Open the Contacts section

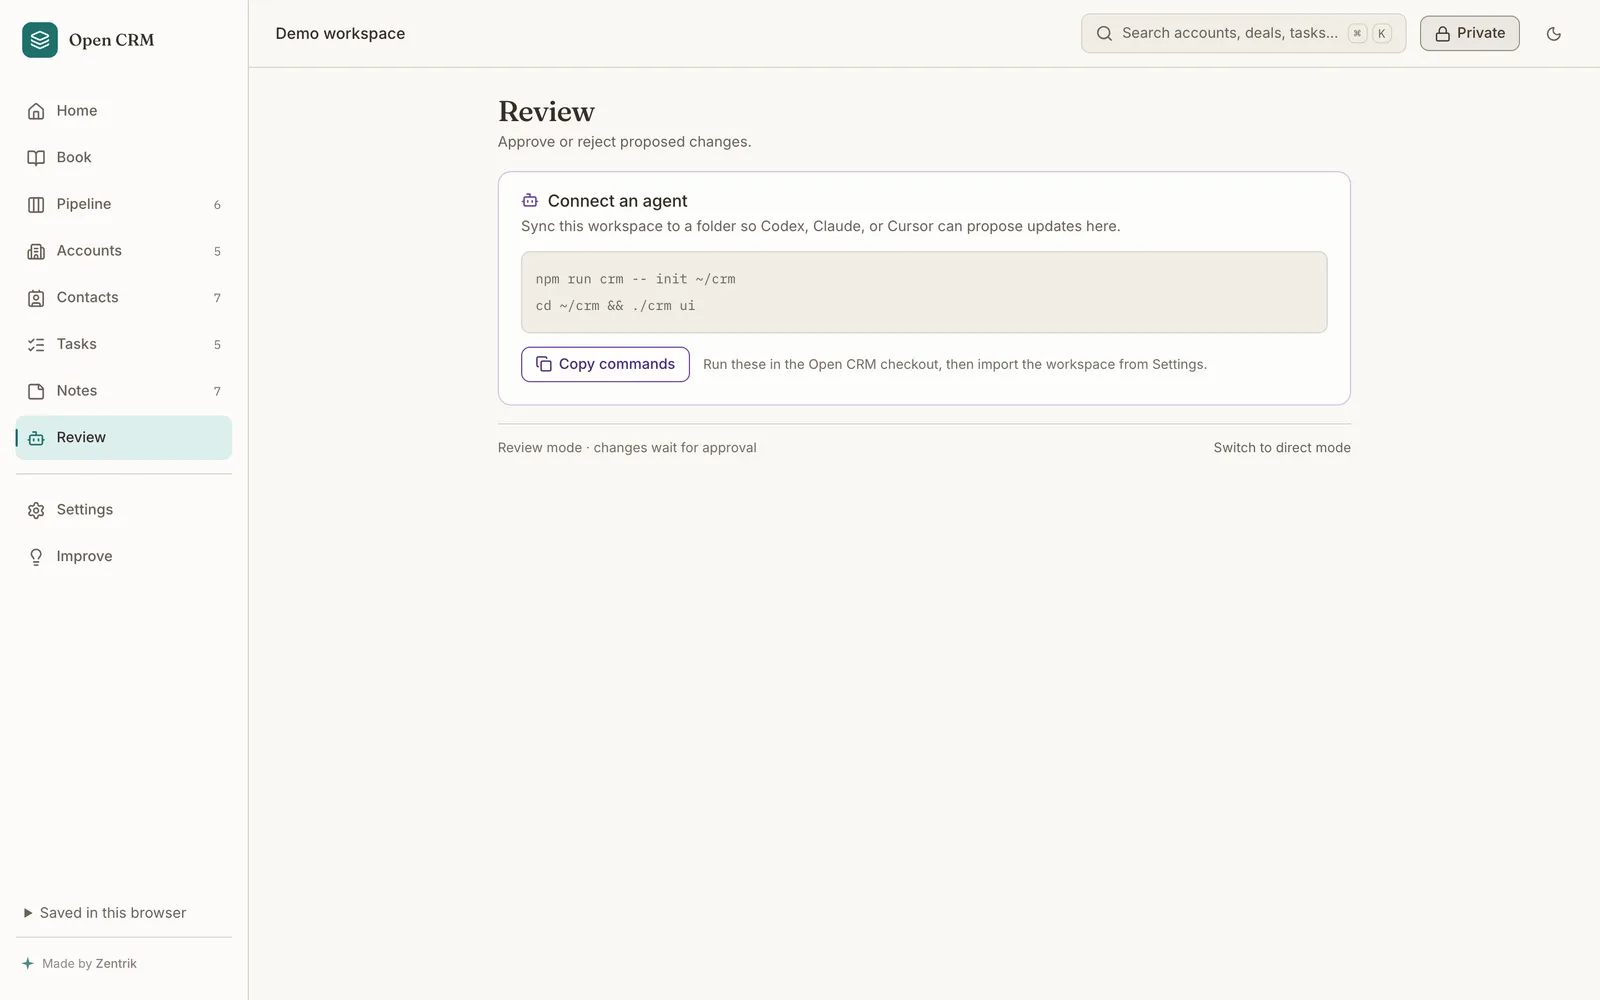click(x=124, y=298)
